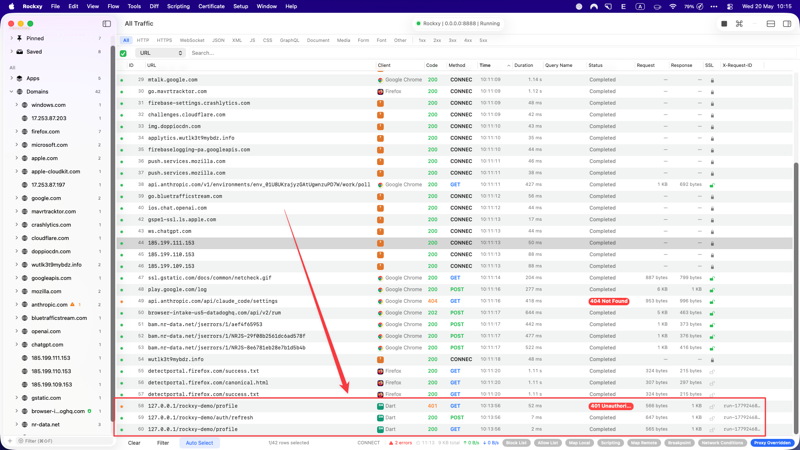
Task: Click the orange status dot on row 49
Action: (121, 302)
